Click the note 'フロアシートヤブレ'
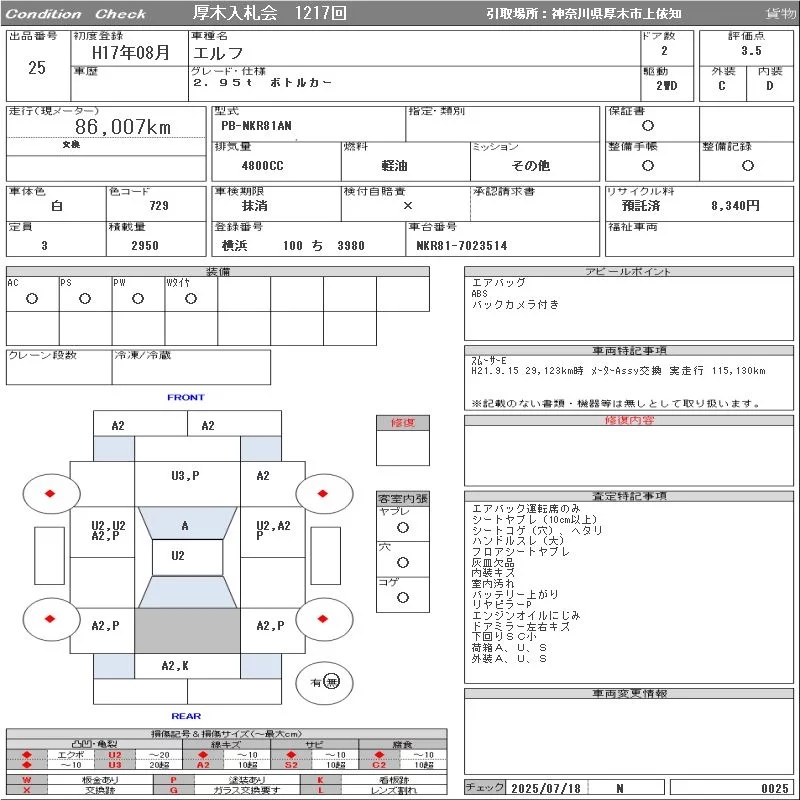The width and height of the screenshot is (800, 800). coord(520,552)
